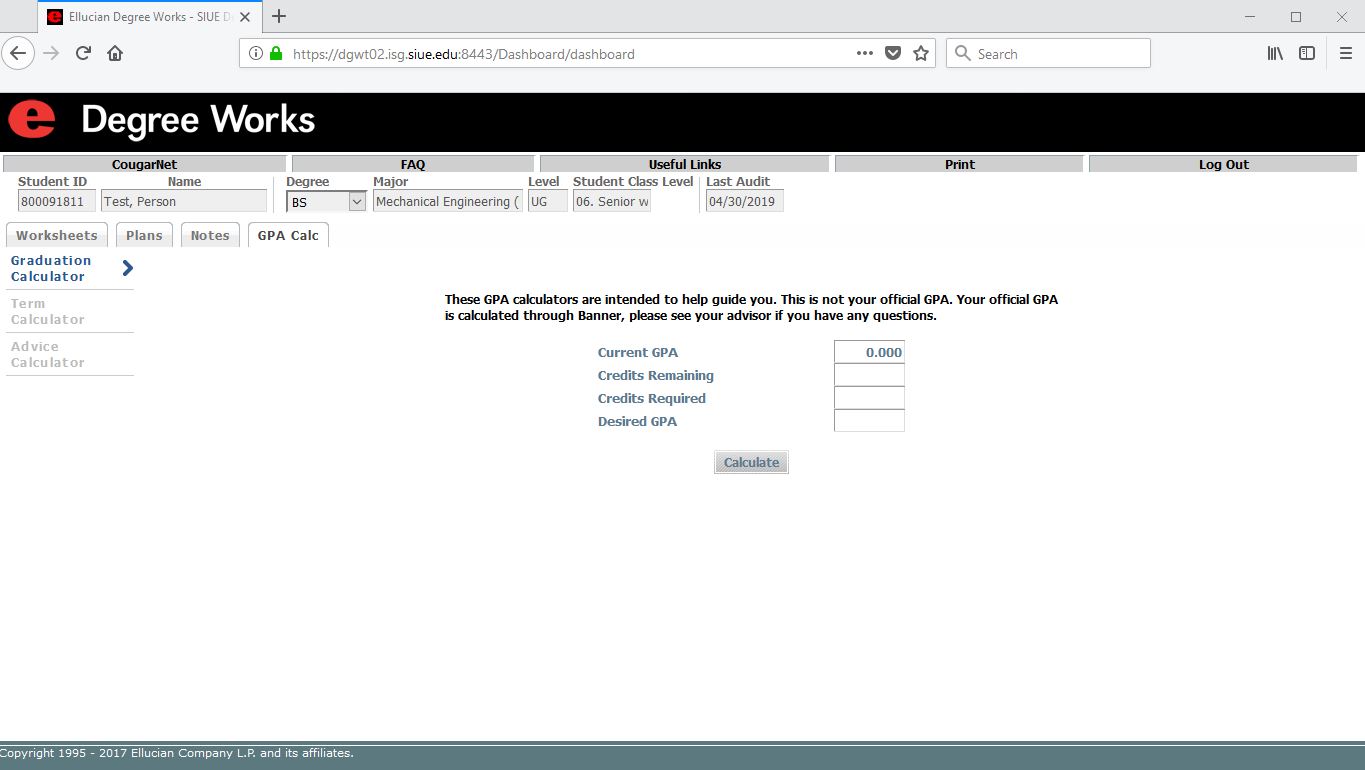The height and width of the screenshot is (770, 1365).
Task: Toggle the browser sidebar icon
Action: [x=1307, y=54]
